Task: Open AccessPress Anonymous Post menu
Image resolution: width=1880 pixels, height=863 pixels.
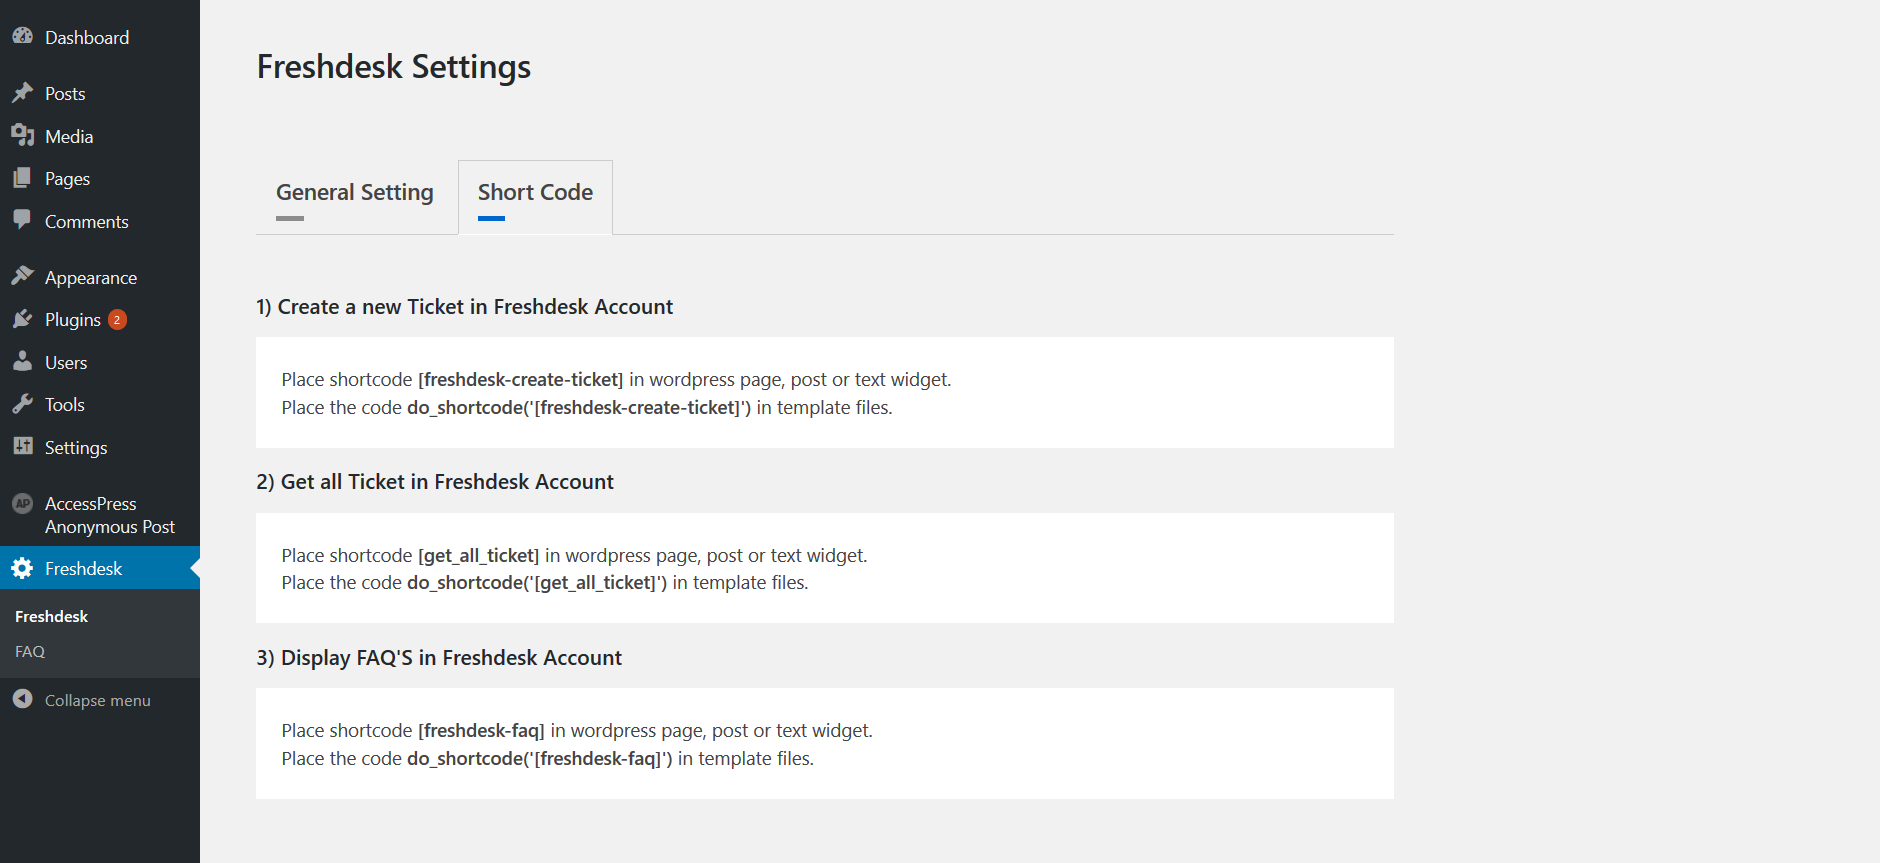Action: pyautogui.click(x=109, y=515)
